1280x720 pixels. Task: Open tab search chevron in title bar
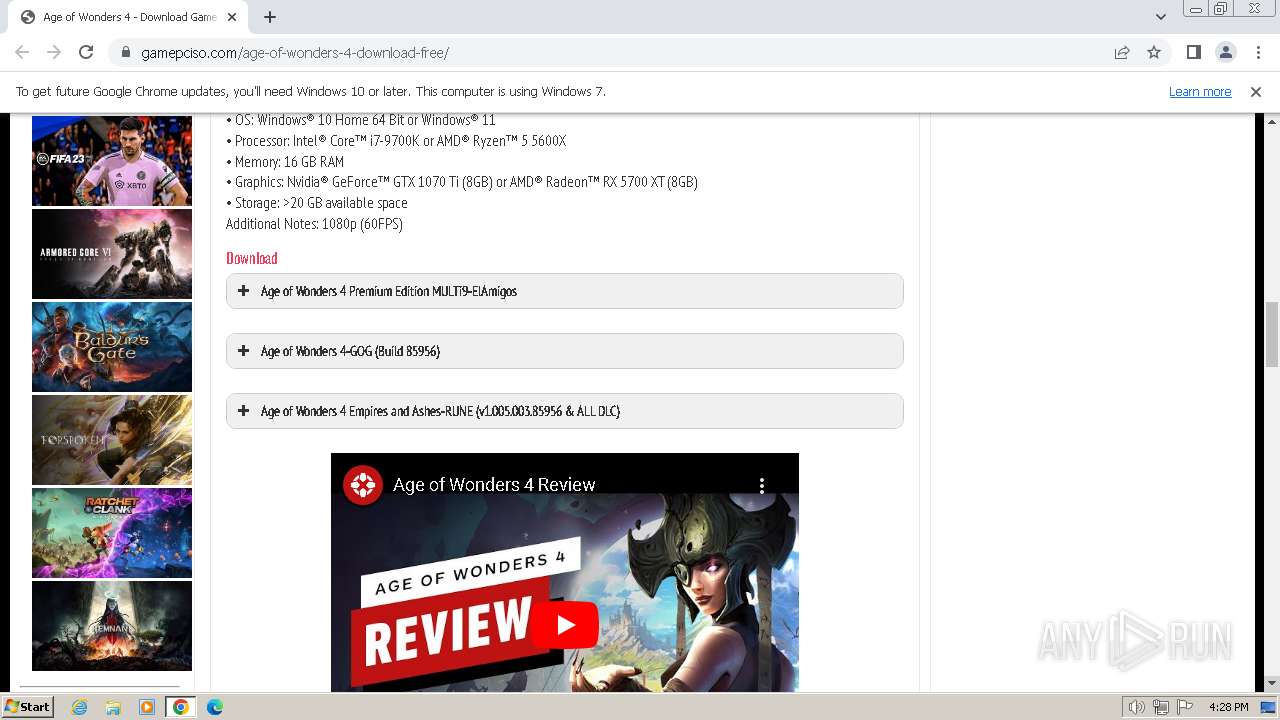coord(1160,17)
